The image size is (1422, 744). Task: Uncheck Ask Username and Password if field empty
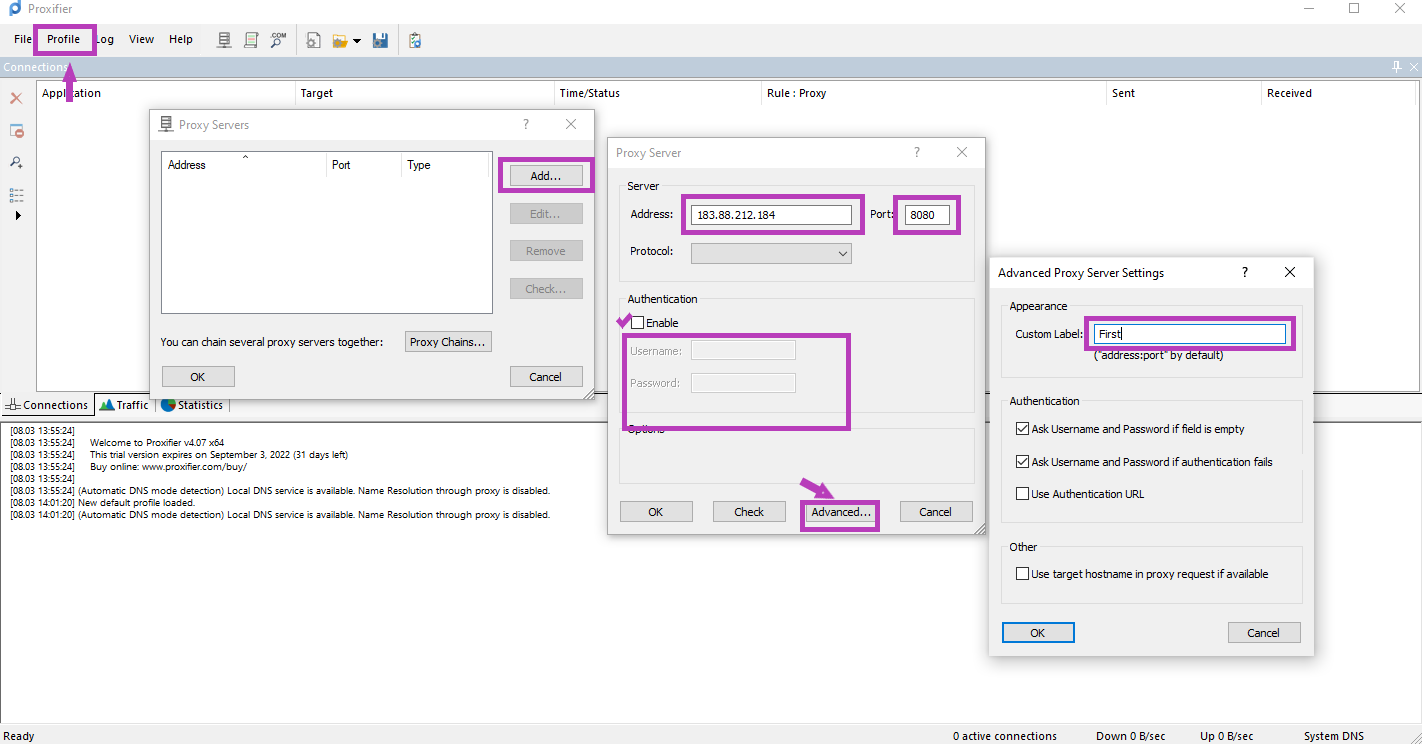1022,429
